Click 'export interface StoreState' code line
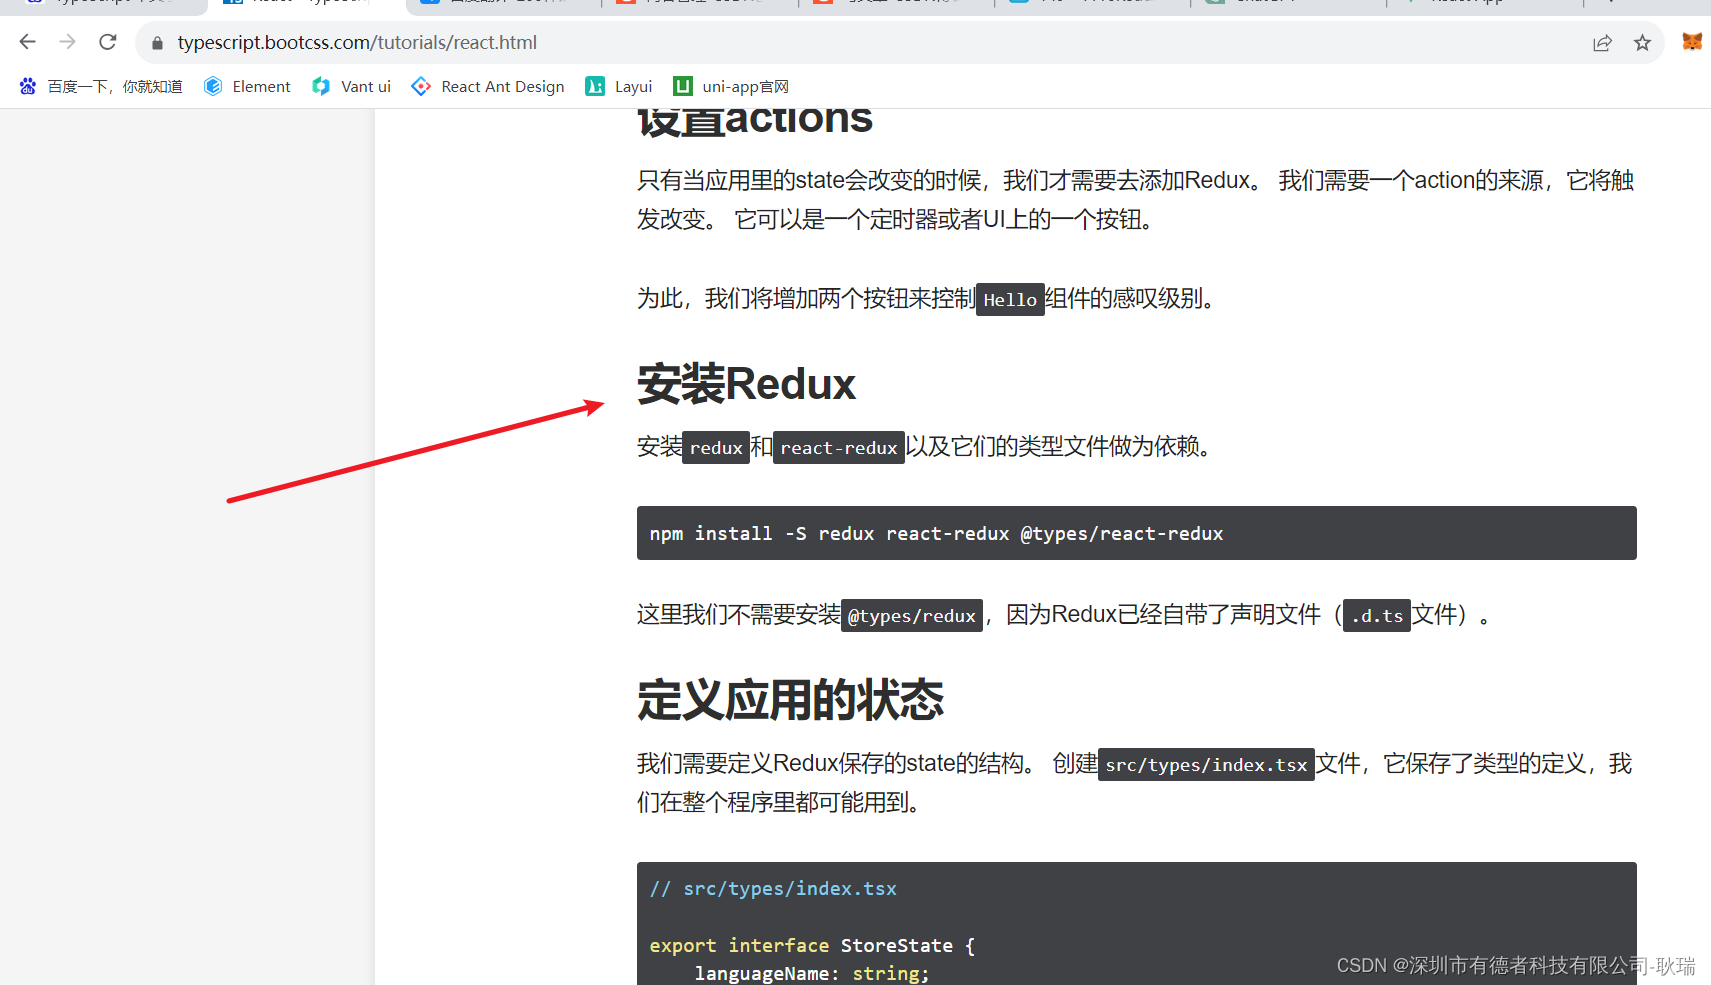Image resolution: width=1711 pixels, height=985 pixels. coord(812,945)
